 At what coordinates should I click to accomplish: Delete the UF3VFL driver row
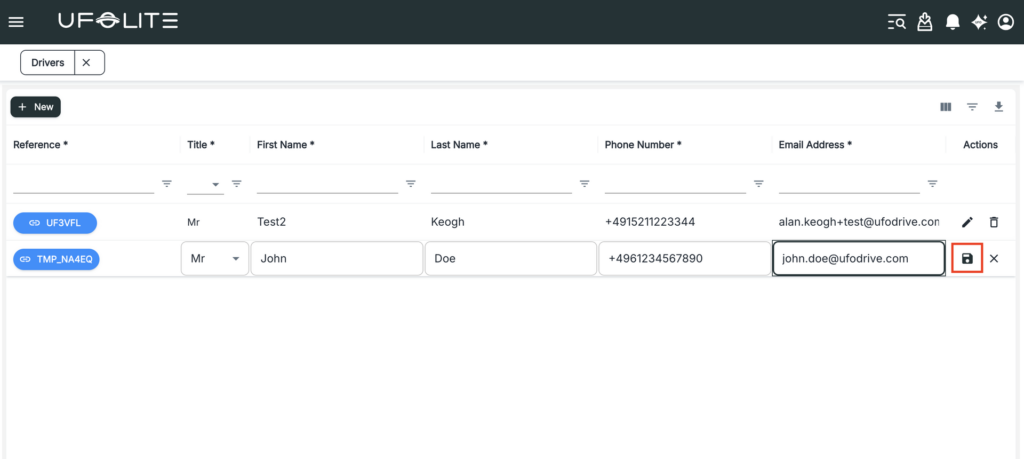click(x=993, y=222)
